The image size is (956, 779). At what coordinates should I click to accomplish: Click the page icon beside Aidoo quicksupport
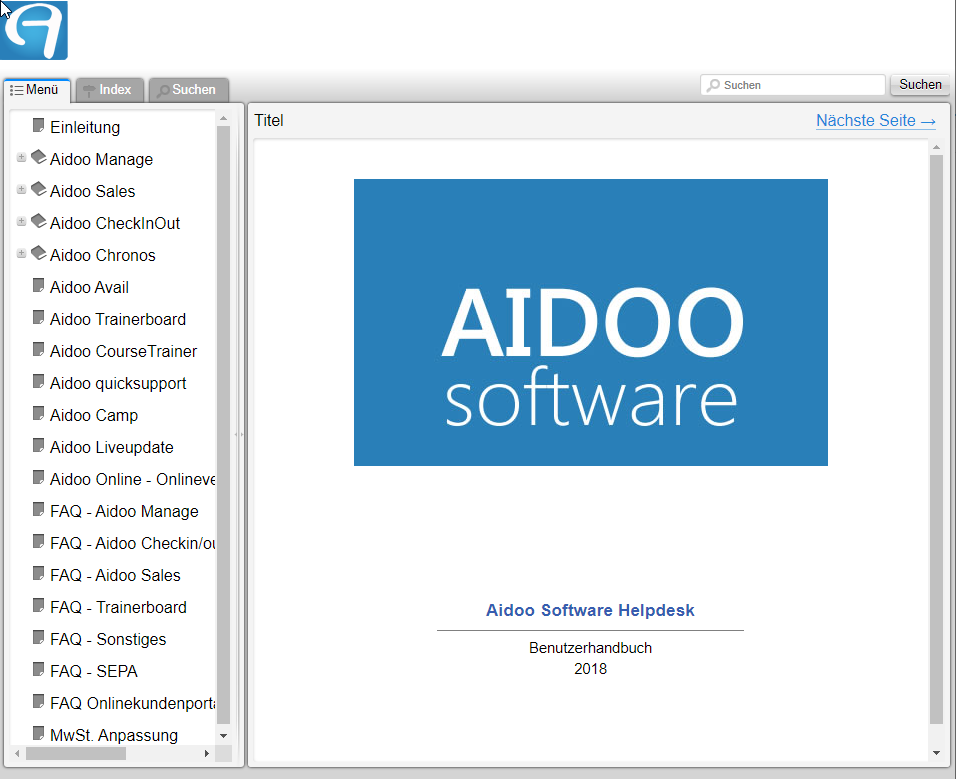[38, 381]
